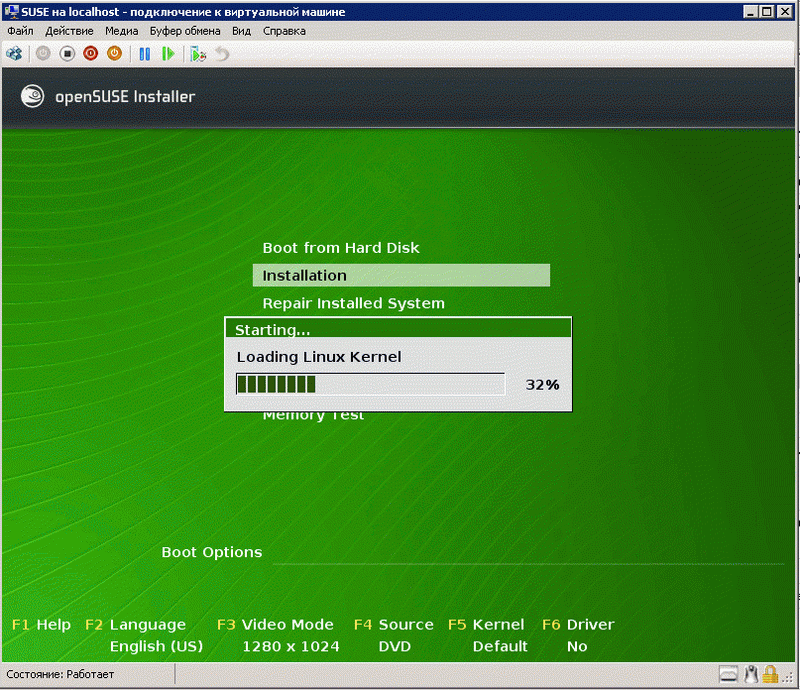
Task: Click the Boot Options label
Action: [212, 552]
